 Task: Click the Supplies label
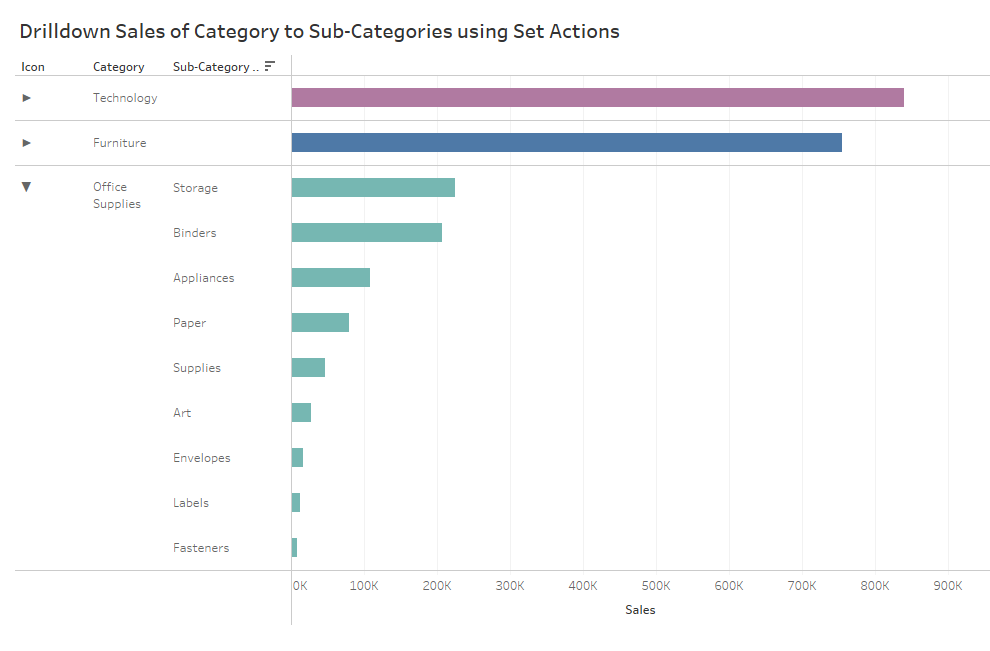click(x=197, y=368)
